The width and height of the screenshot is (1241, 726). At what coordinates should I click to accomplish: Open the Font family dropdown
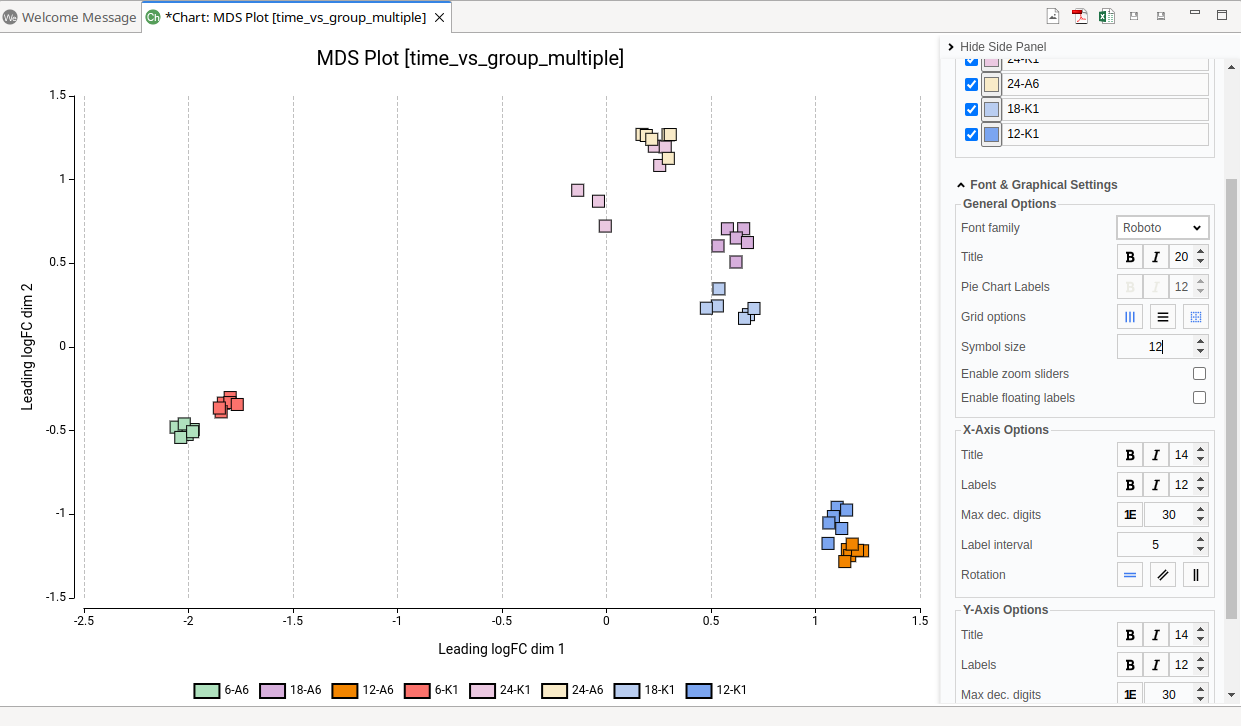point(1162,228)
